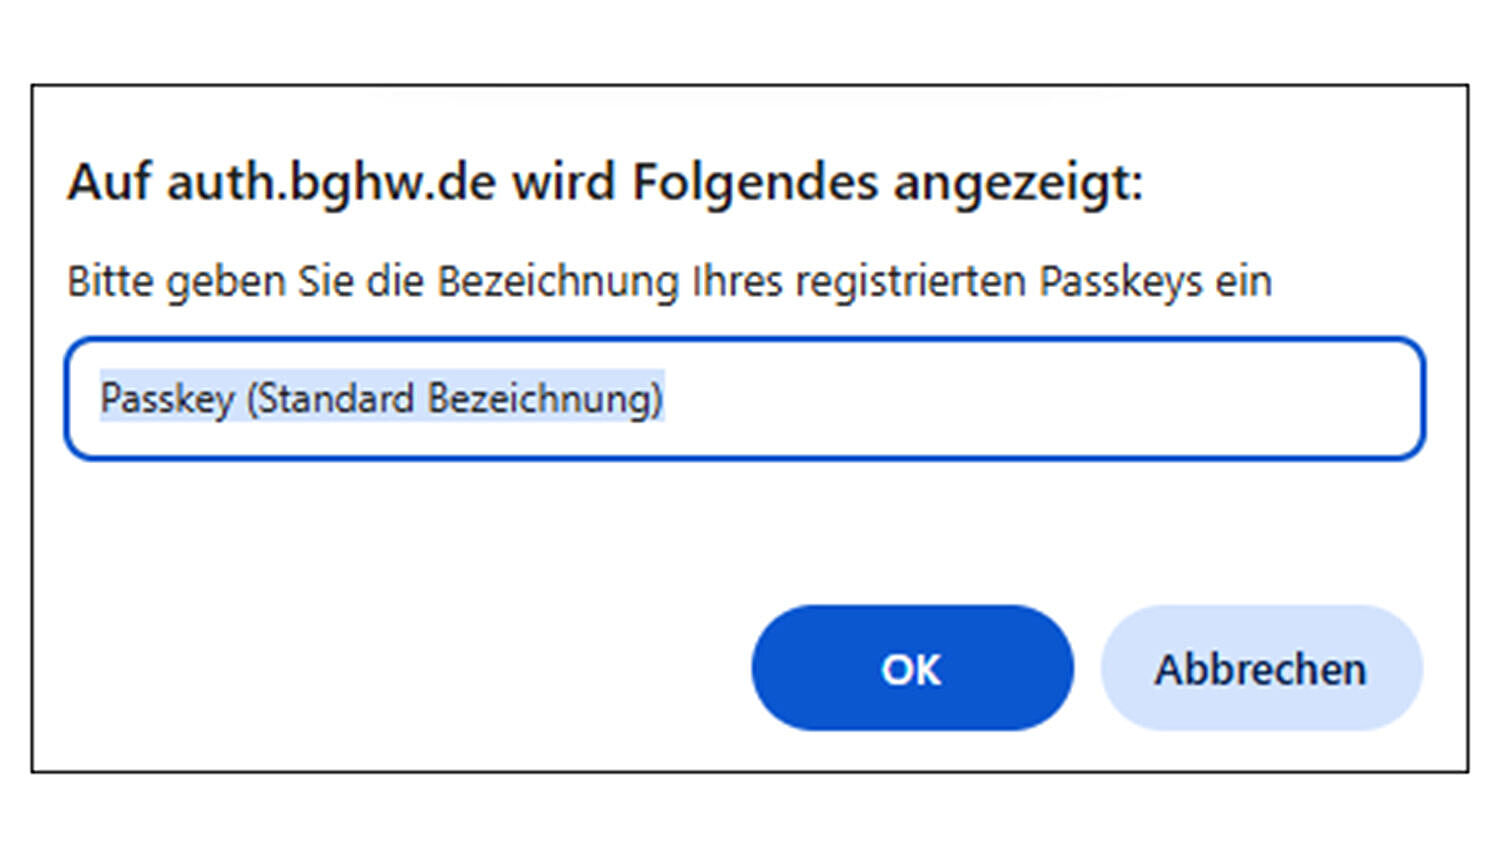The width and height of the screenshot is (1500, 842).
Task: Click 'Bezeichnung)' at end of input text
Action: 545,399
